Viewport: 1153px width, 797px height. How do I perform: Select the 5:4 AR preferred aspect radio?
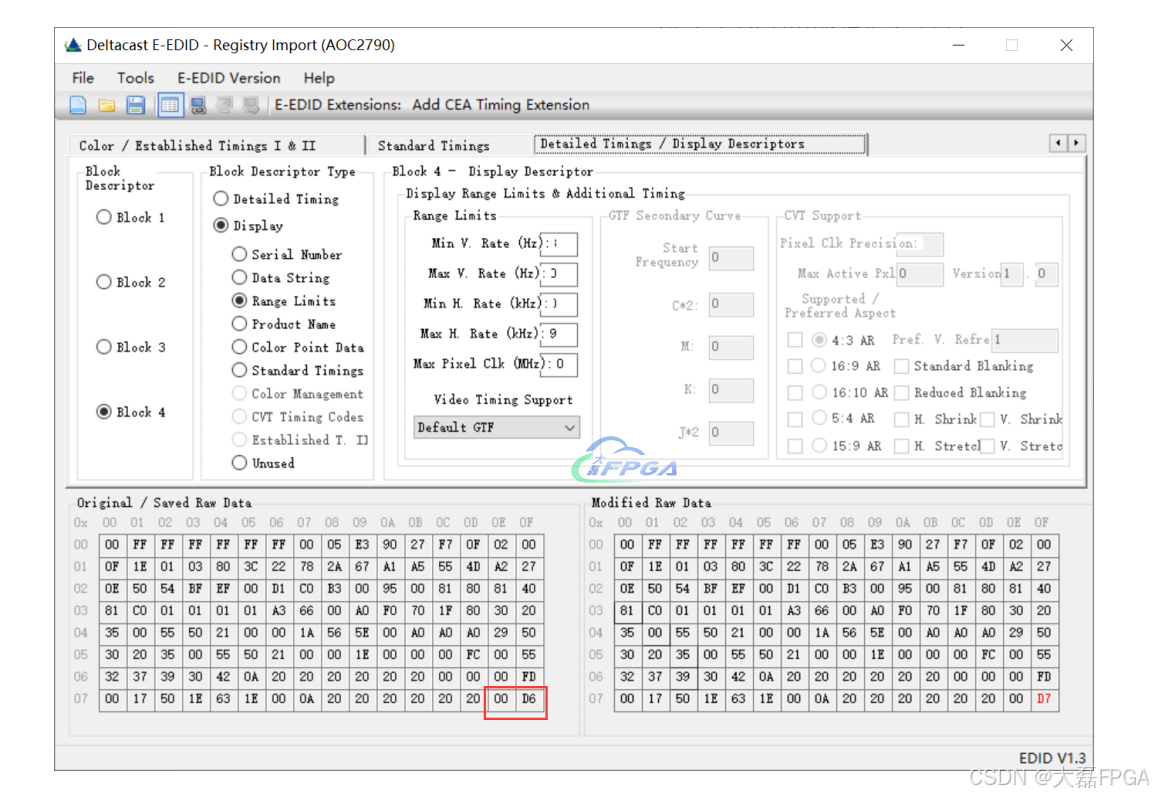pos(819,418)
